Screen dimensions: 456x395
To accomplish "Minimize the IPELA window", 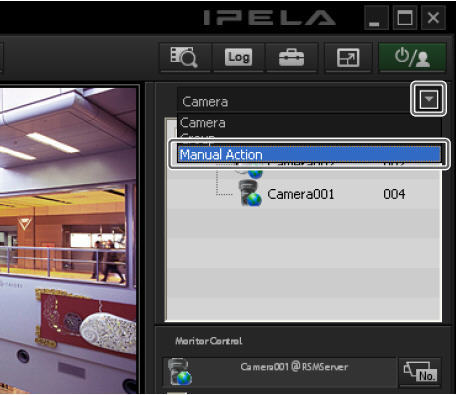I will [375, 18].
